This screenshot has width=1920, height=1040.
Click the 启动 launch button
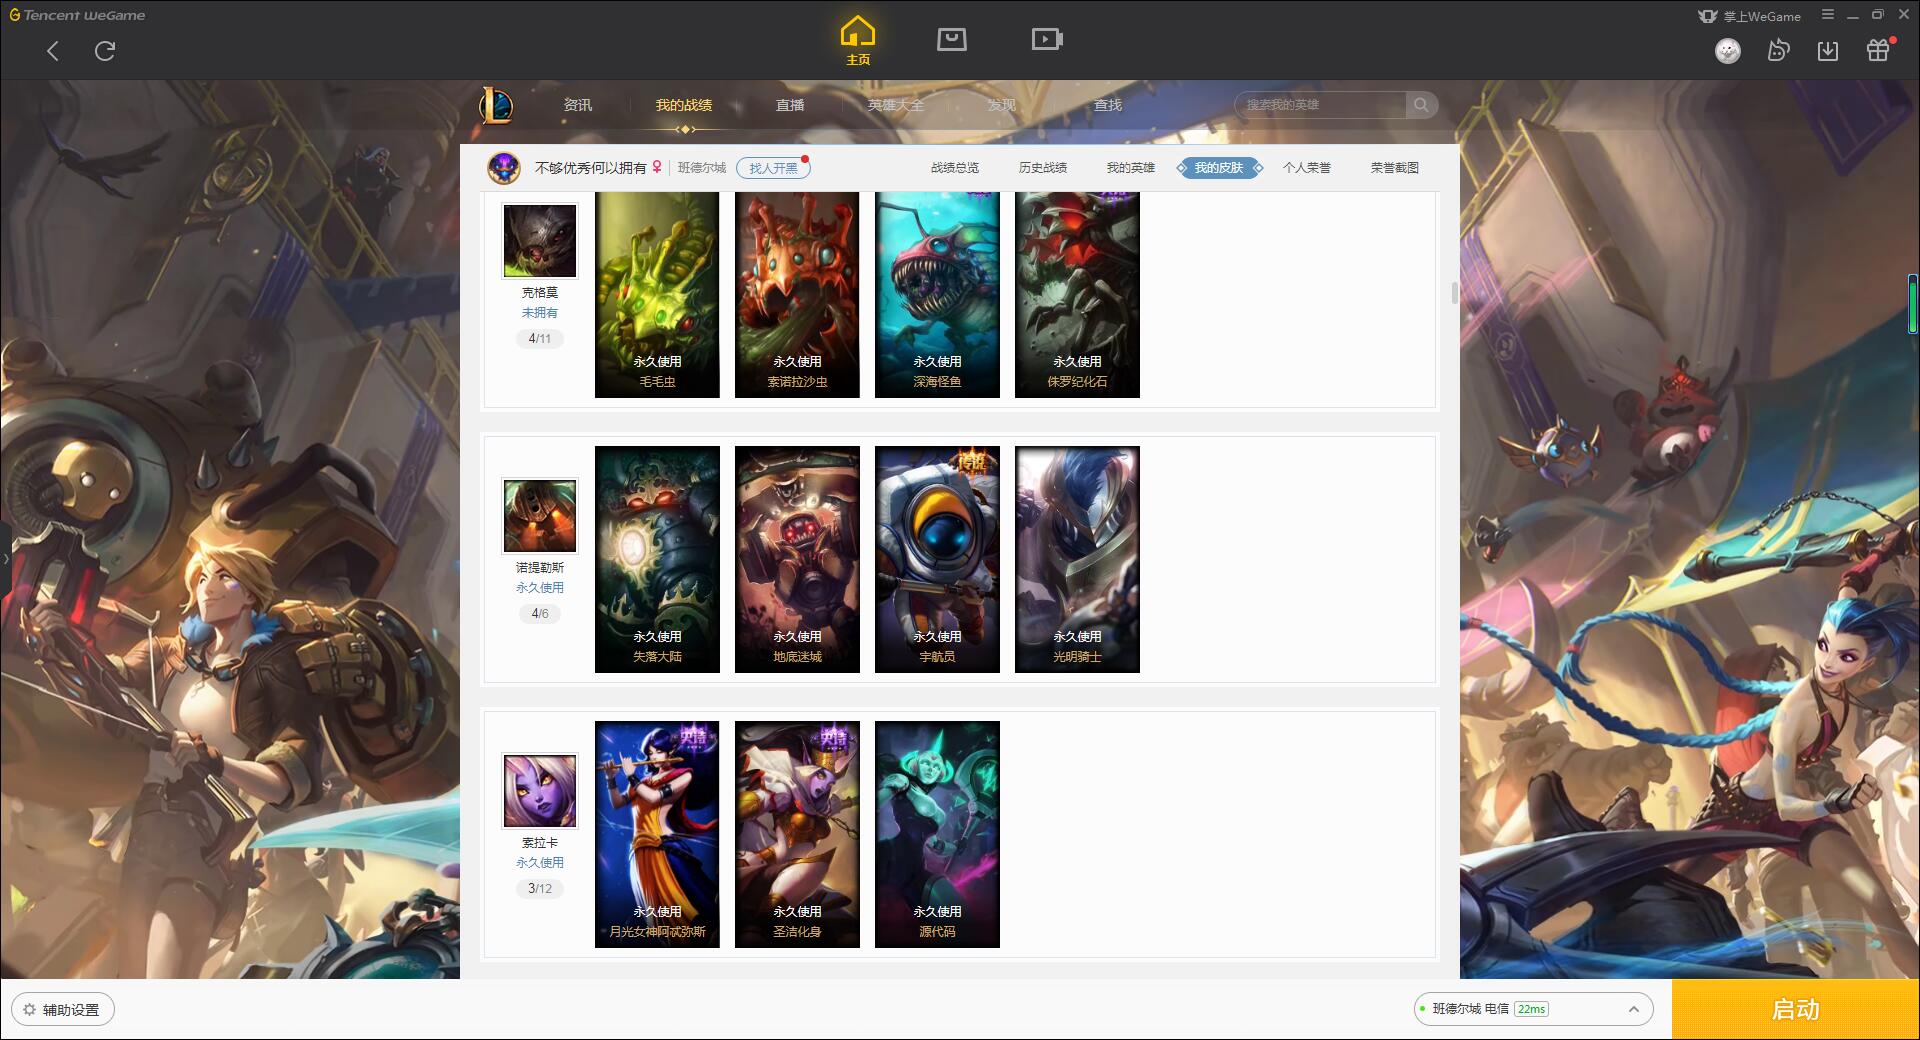[1796, 1010]
